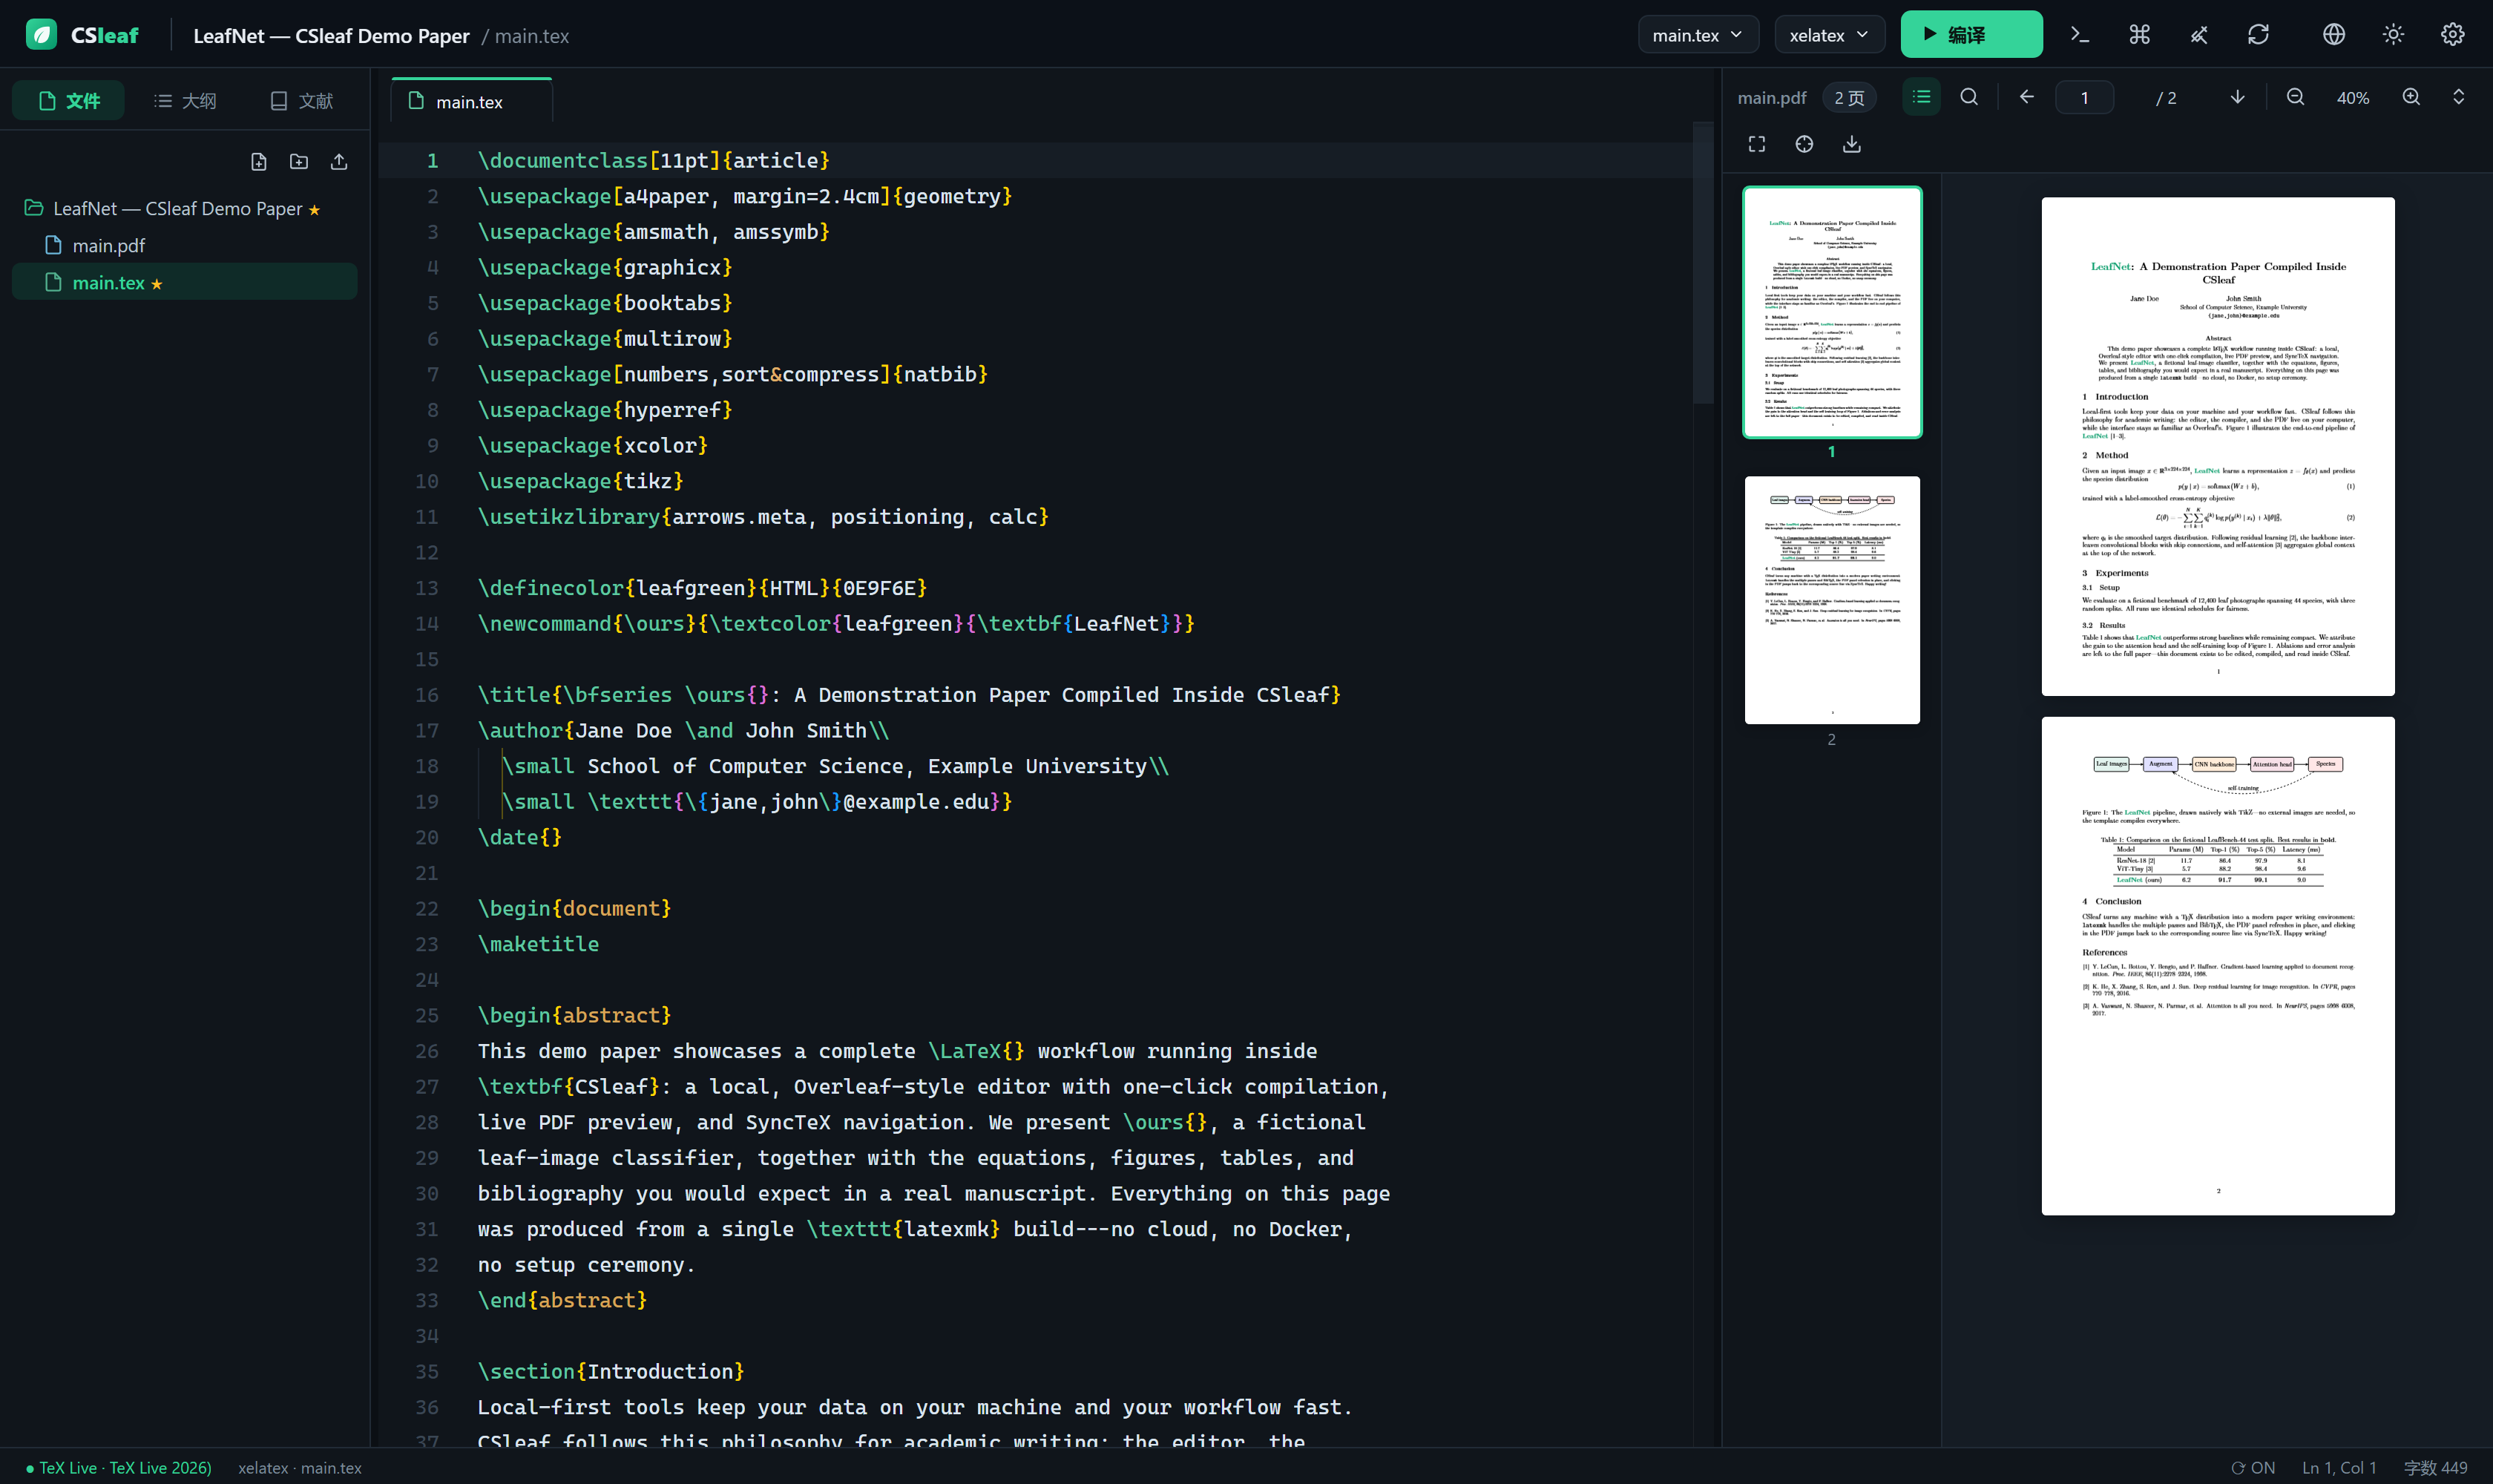Select the main.tex editor tab
2493x1484 pixels.
(x=471, y=102)
